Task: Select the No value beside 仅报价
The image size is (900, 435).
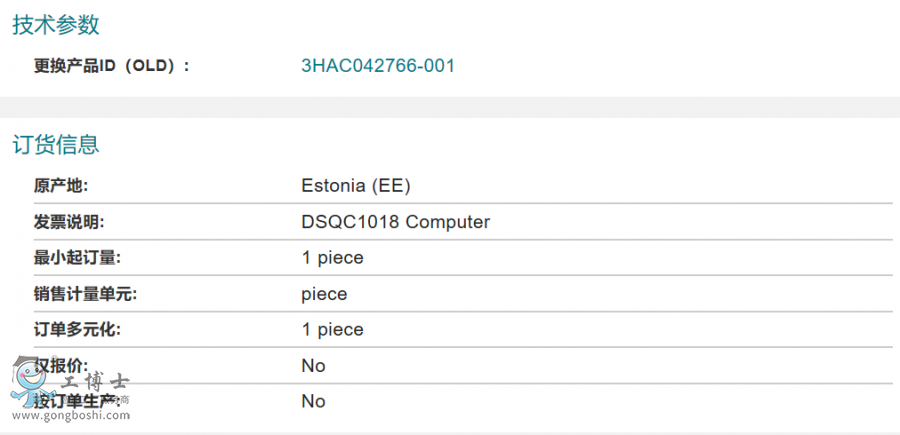Action: tap(313, 366)
